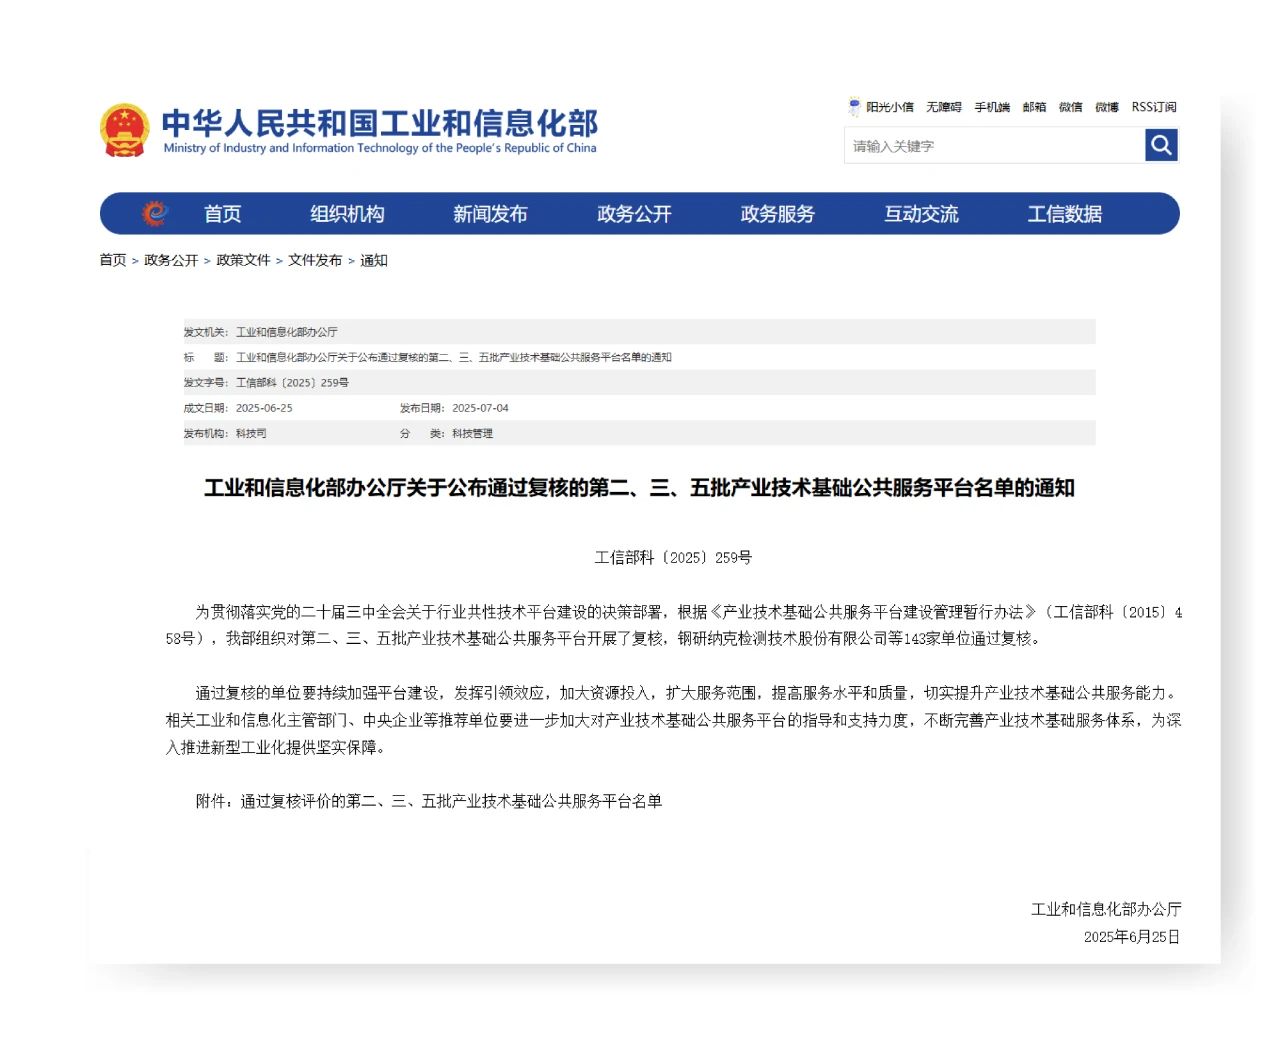
Task: Focus the 请输入关键字 search field
Action: [994, 146]
